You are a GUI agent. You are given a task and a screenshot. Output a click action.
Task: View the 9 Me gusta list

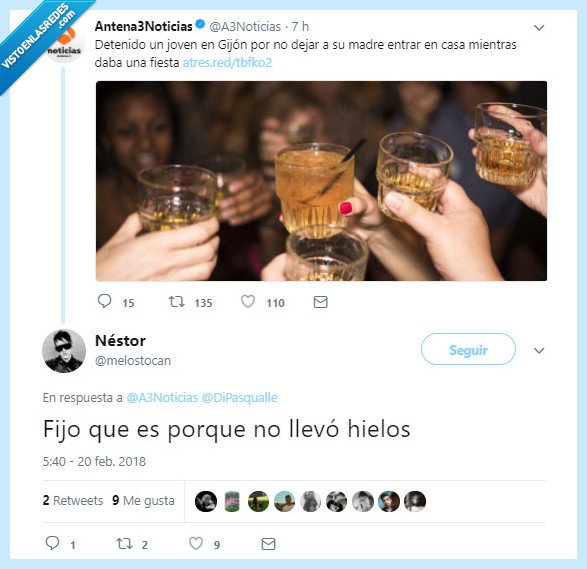[x=143, y=500]
